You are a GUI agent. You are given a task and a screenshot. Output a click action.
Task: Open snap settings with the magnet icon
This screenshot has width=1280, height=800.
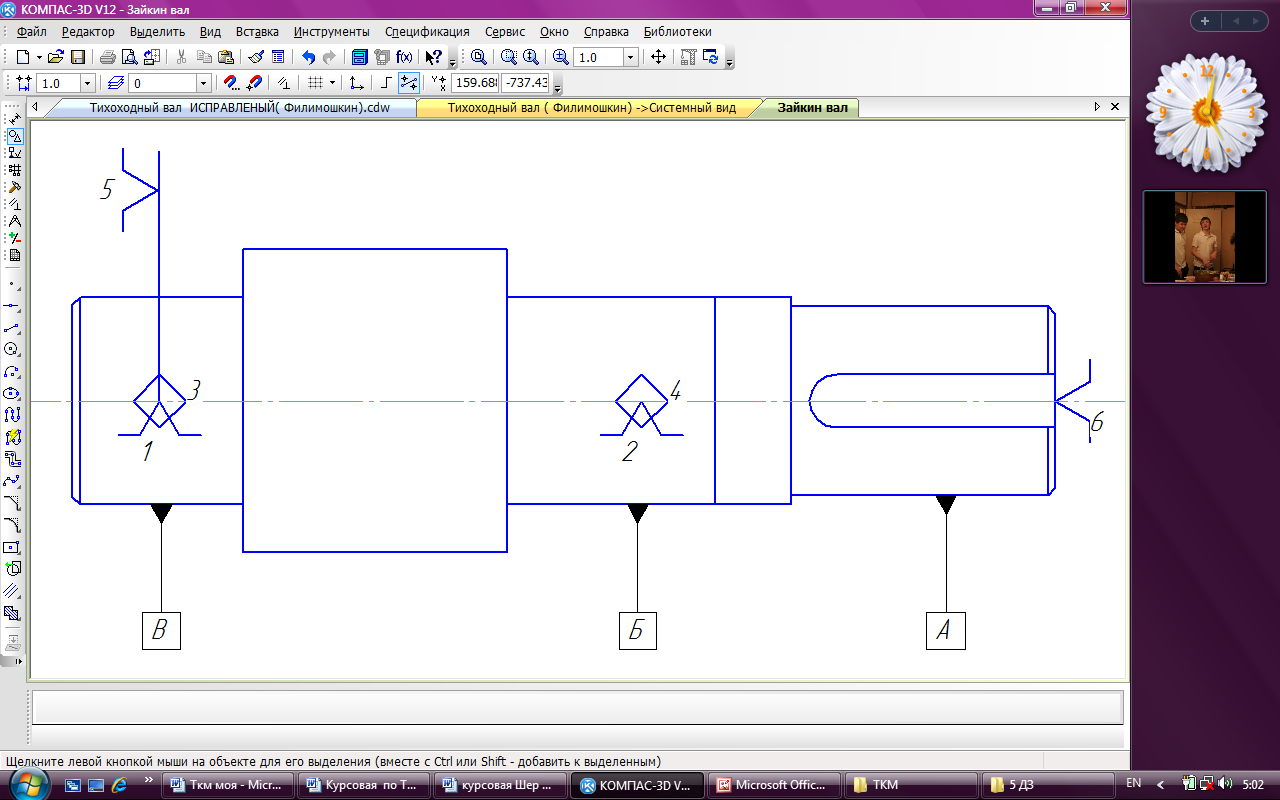point(232,83)
